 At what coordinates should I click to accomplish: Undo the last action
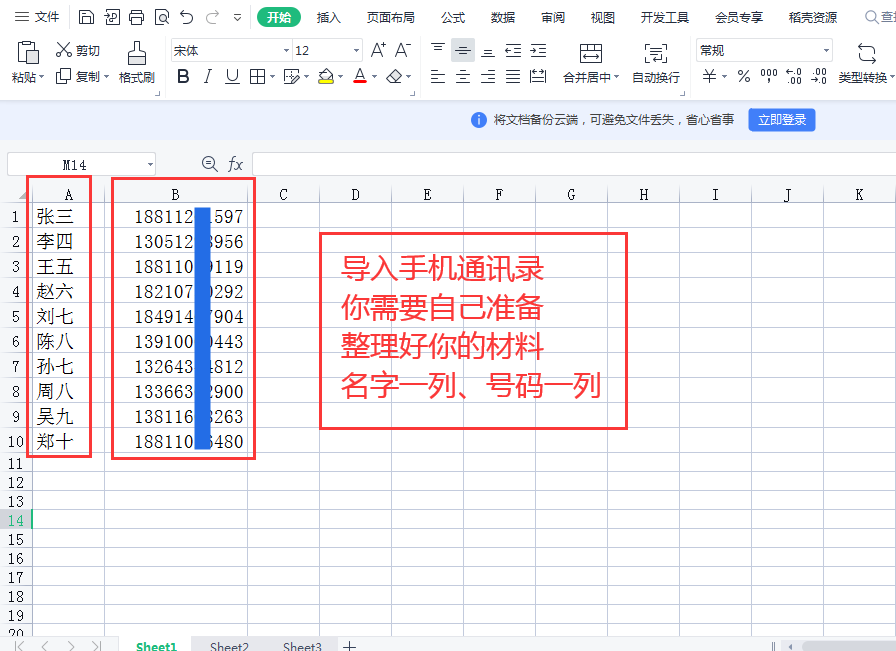tap(187, 17)
